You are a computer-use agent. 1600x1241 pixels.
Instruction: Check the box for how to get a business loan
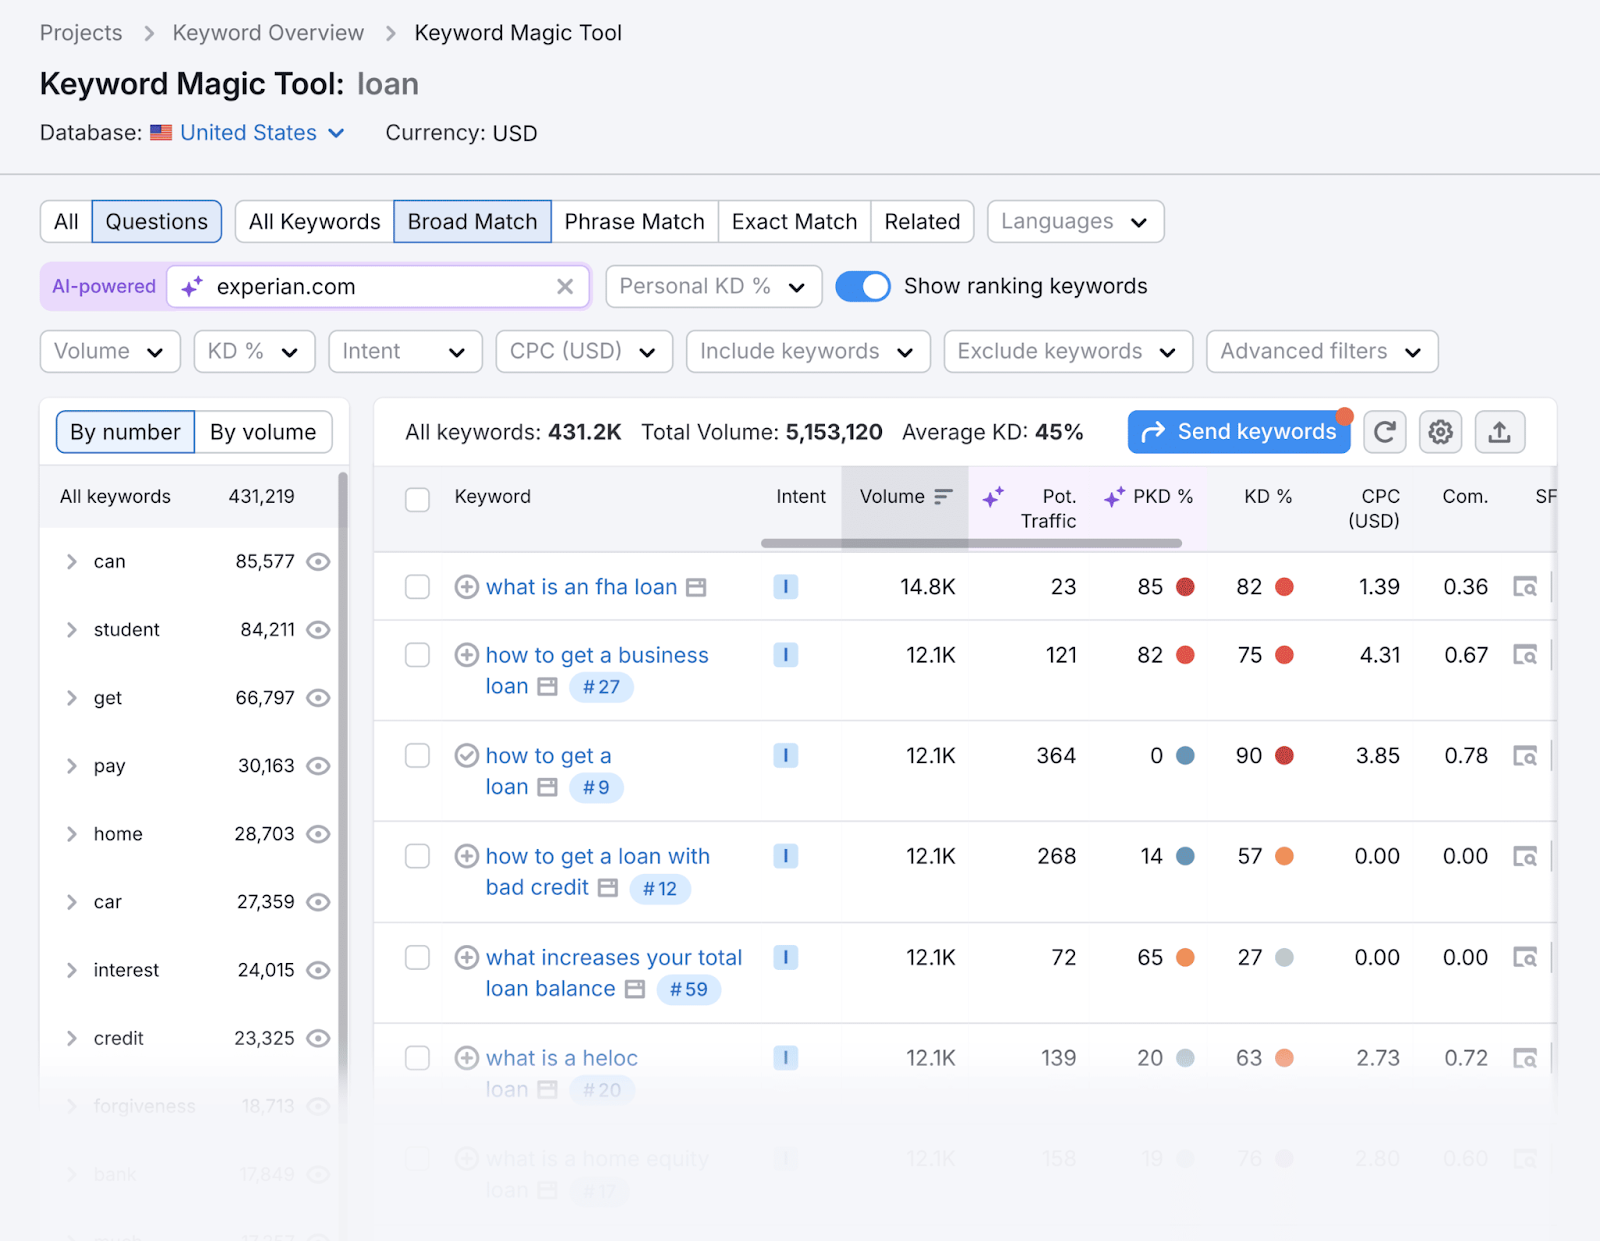click(417, 655)
